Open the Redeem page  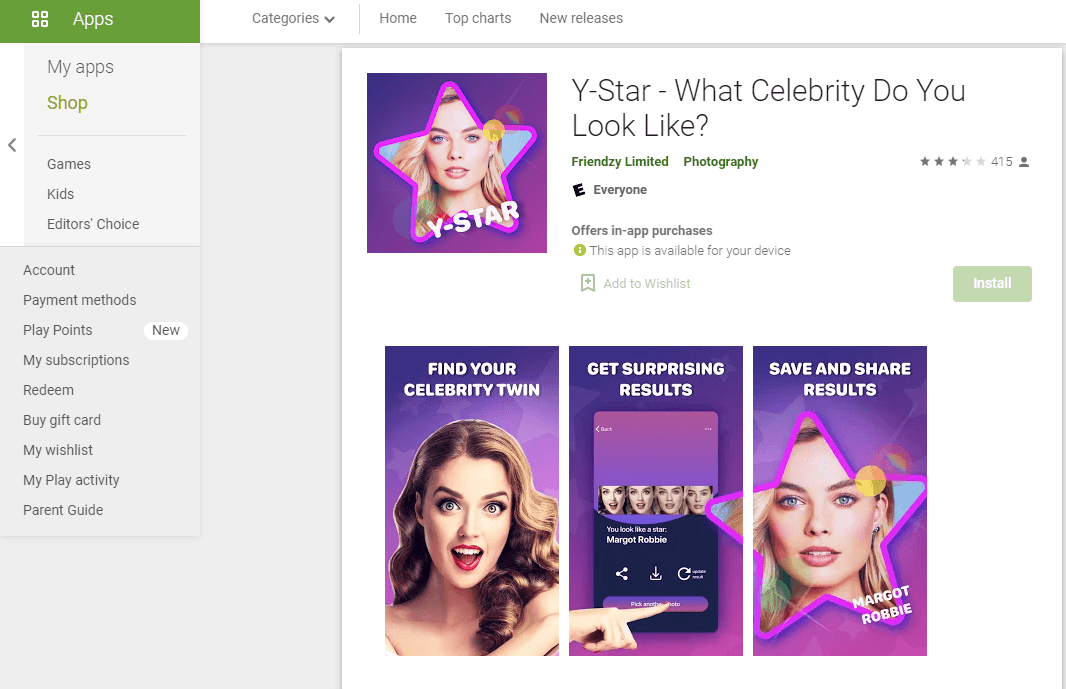48,390
